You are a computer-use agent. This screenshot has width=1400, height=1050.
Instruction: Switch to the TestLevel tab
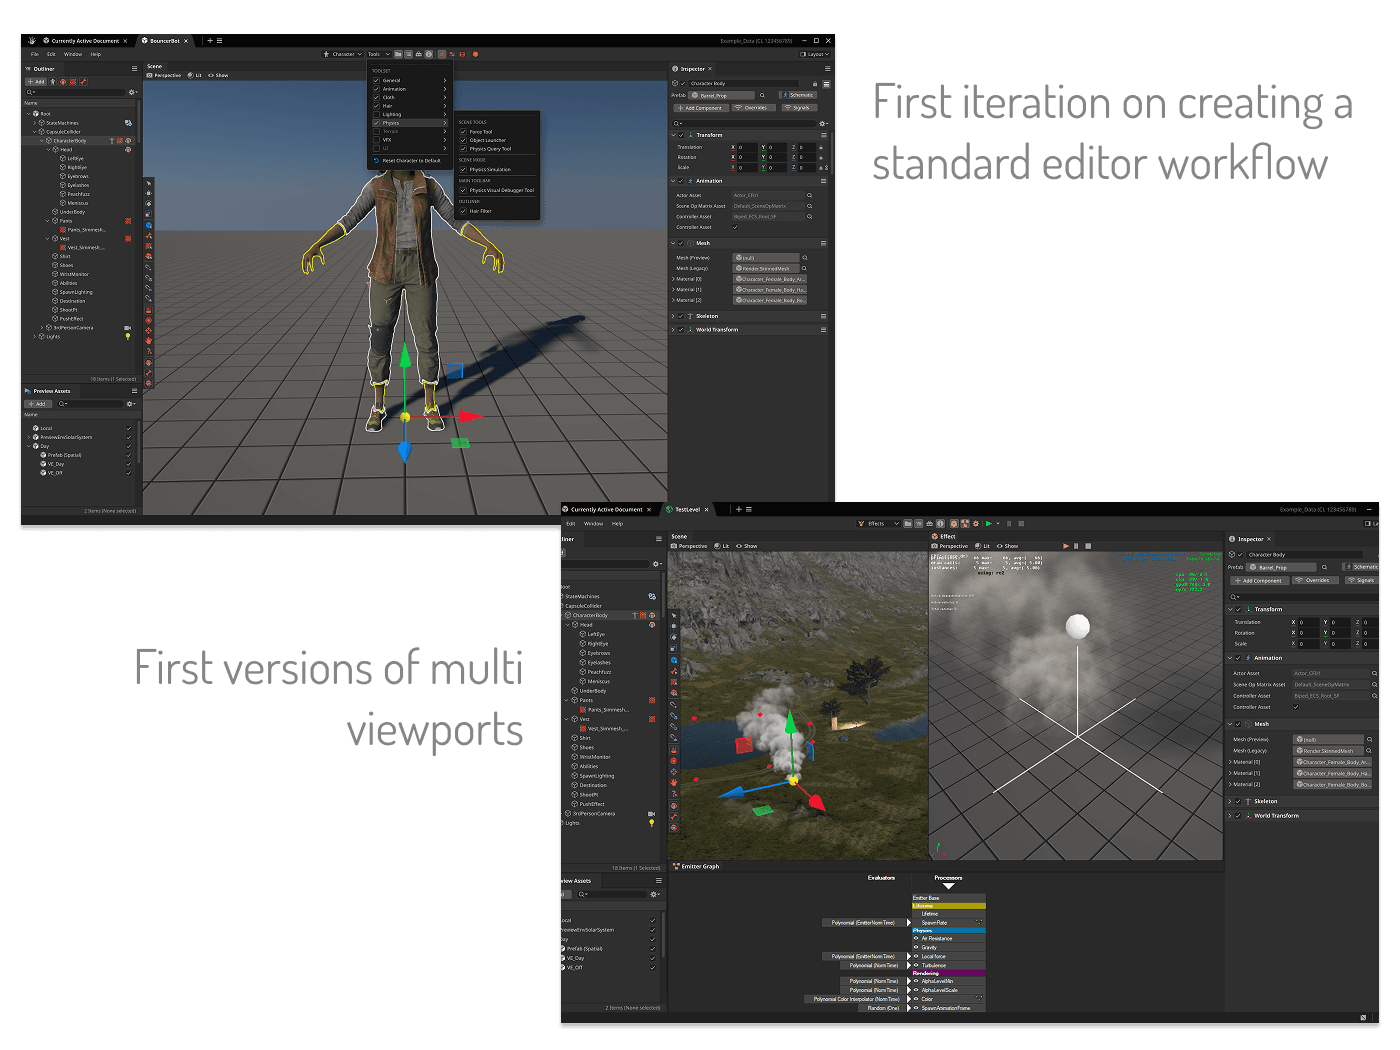coord(688,509)
